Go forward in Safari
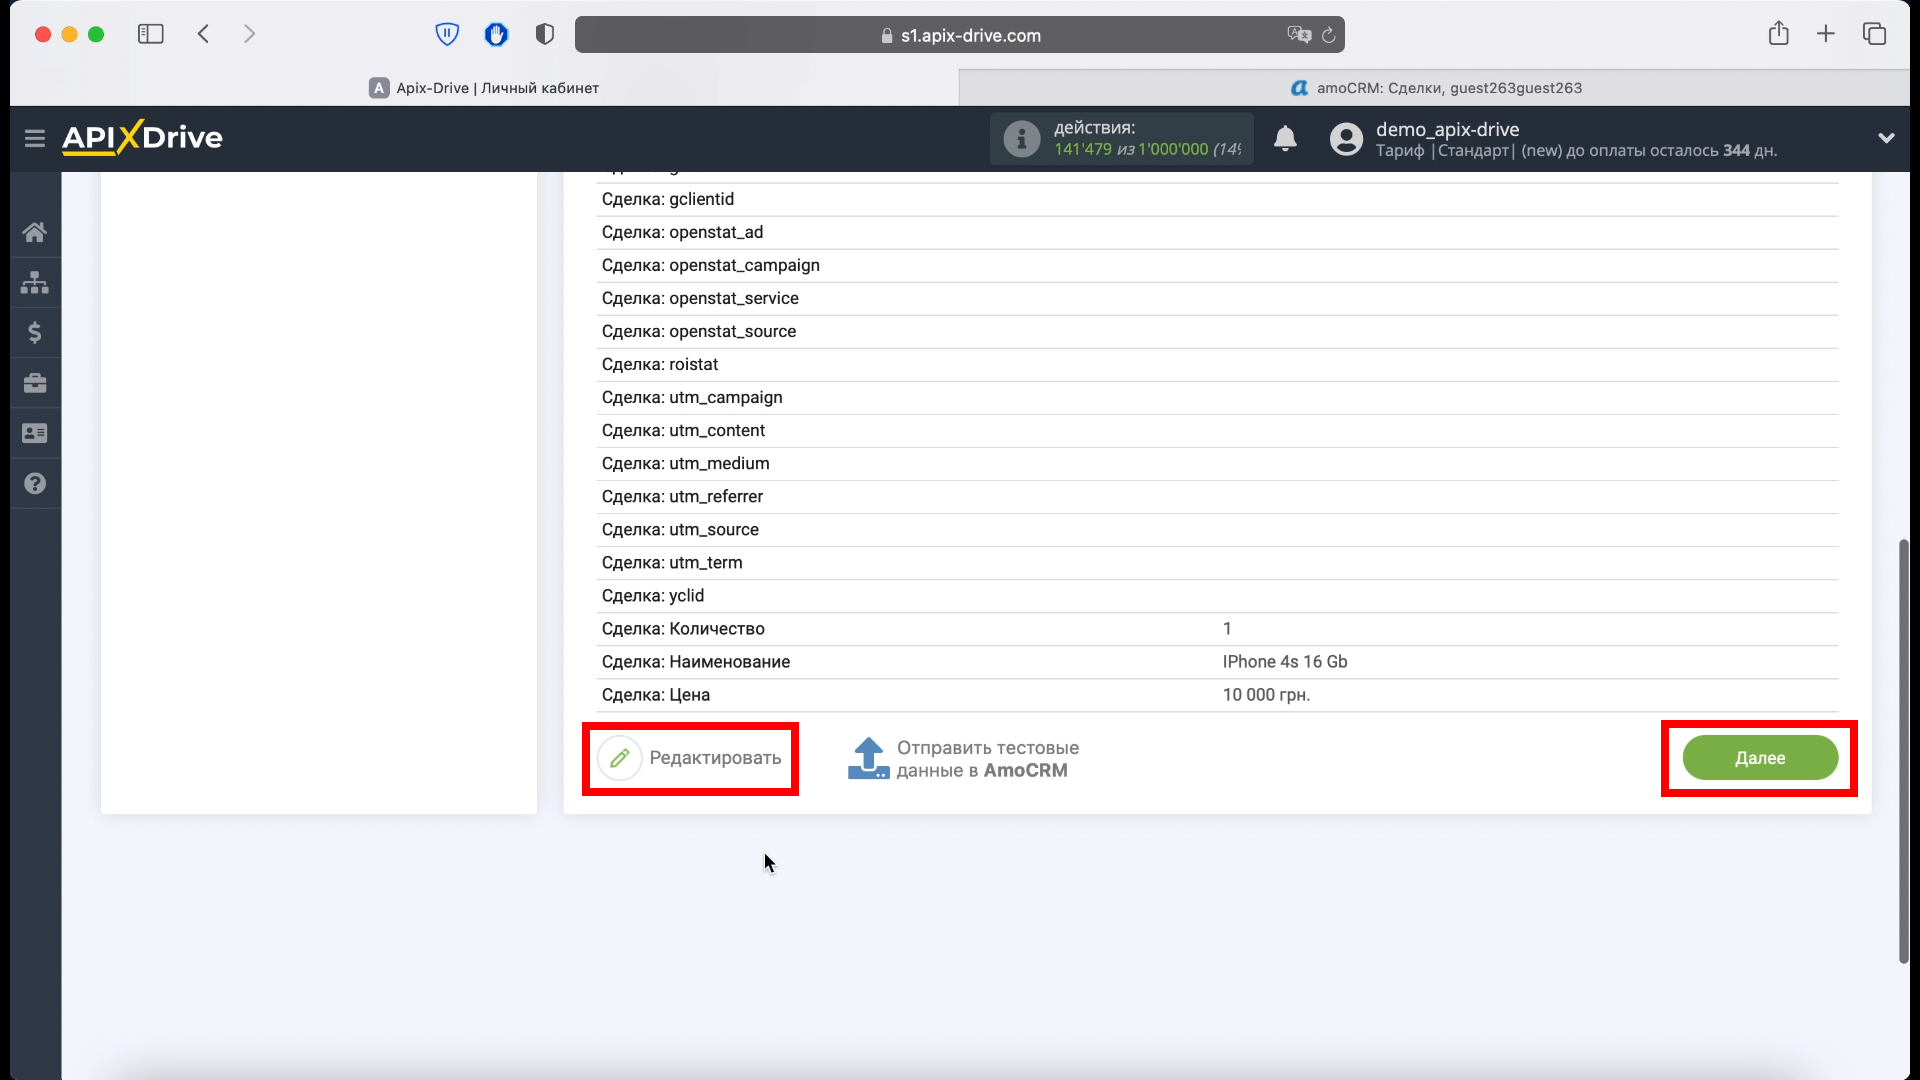1920x1080 pixels. 249,34
